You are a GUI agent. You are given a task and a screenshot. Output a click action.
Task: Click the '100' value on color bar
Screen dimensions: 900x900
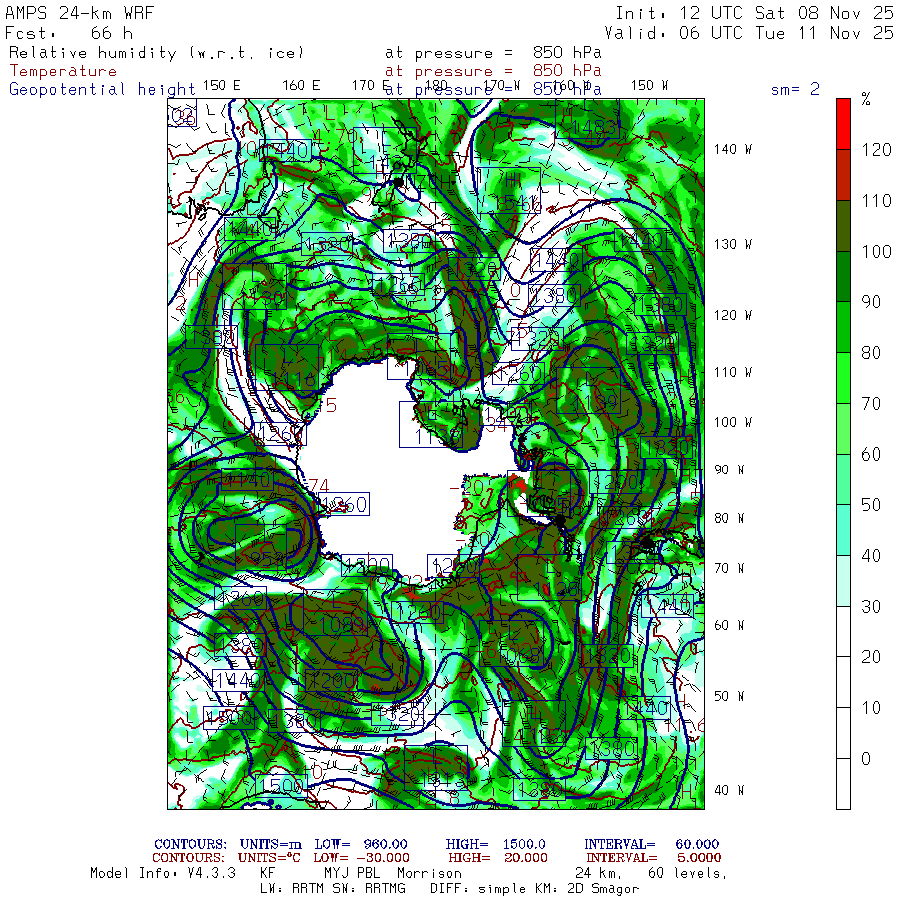pos(876,251)
